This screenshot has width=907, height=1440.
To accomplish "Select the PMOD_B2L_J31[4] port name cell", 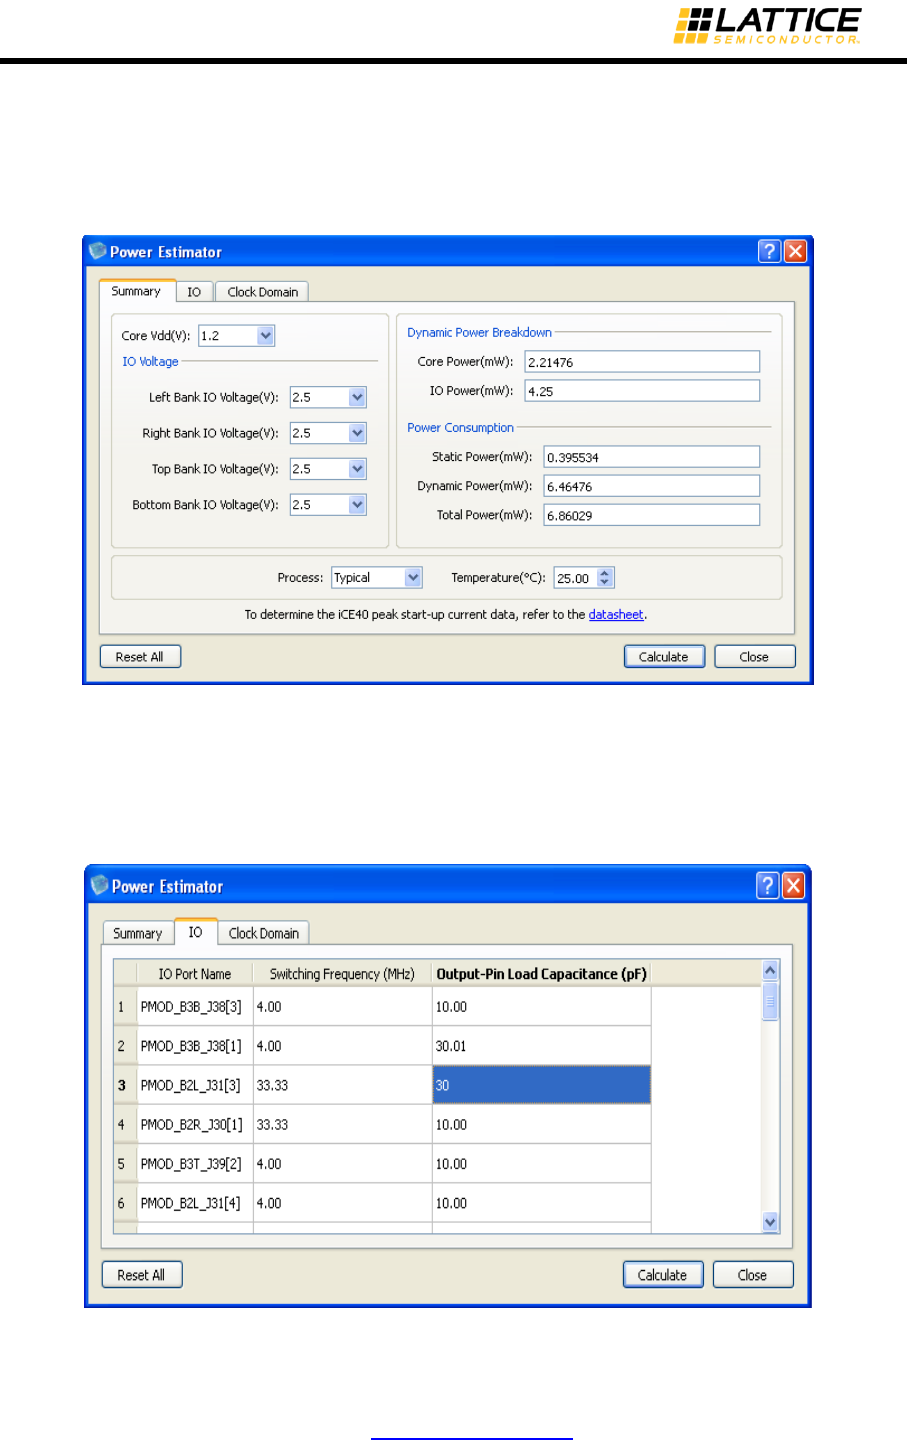I will (195, 1203).
